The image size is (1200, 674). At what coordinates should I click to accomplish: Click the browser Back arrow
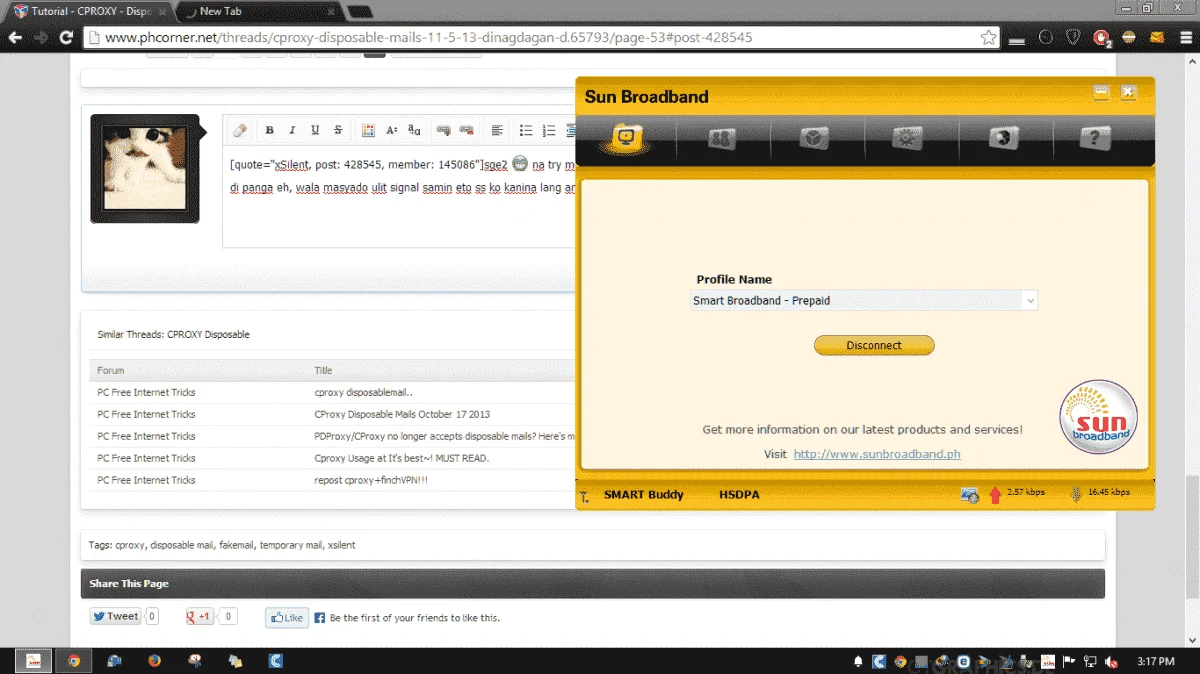tap(15, 37)
